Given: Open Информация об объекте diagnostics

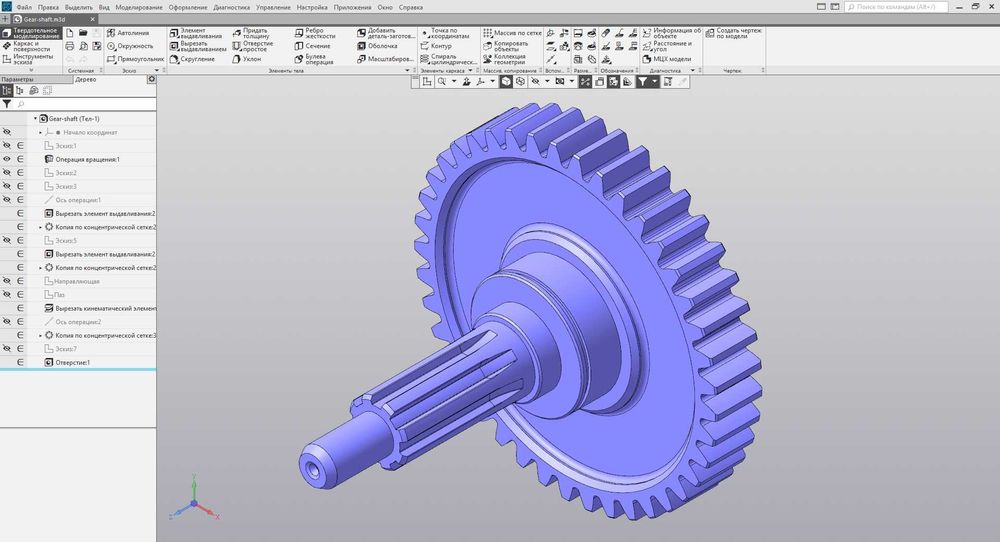Looking at the screenshot, I should point(672,33).
